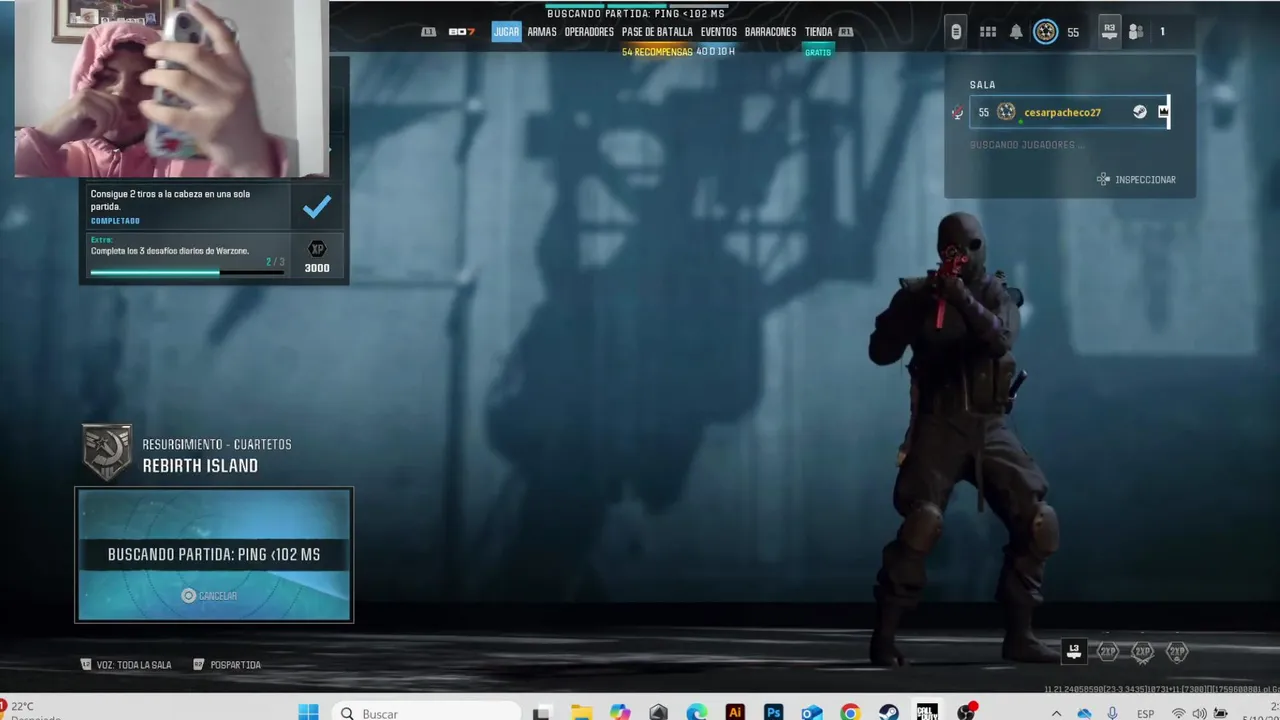Click the Rebirth Island mode emblem
This screenshot has height=720, width=1280.
107,452
